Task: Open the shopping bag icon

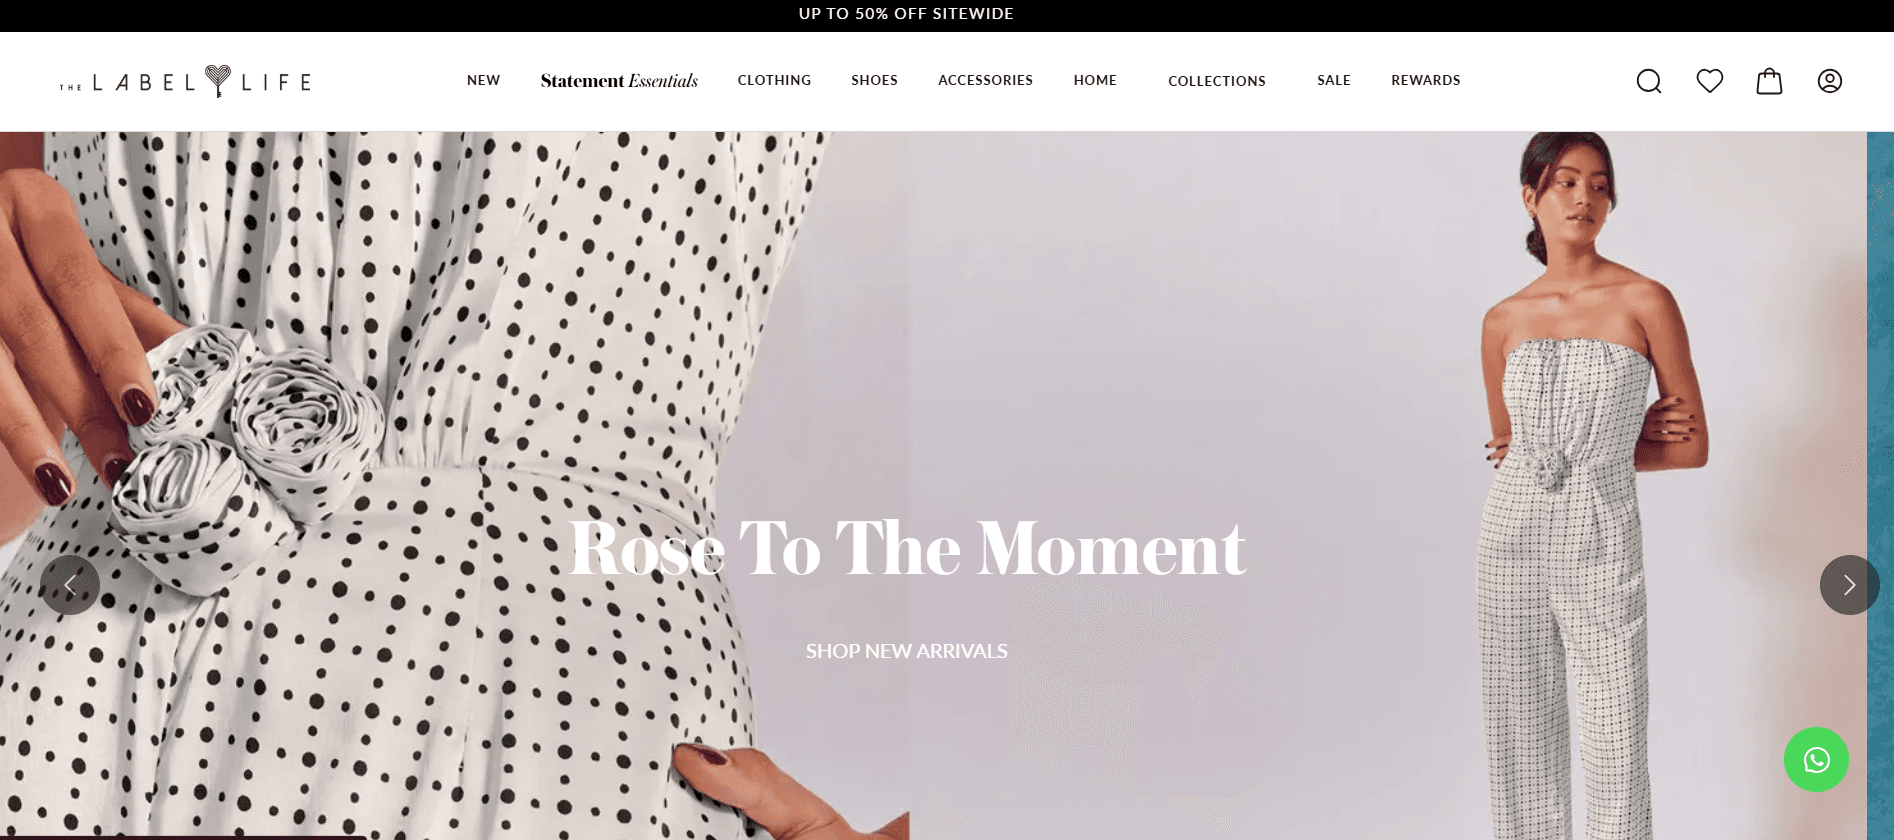Action: pos(1769,81)
